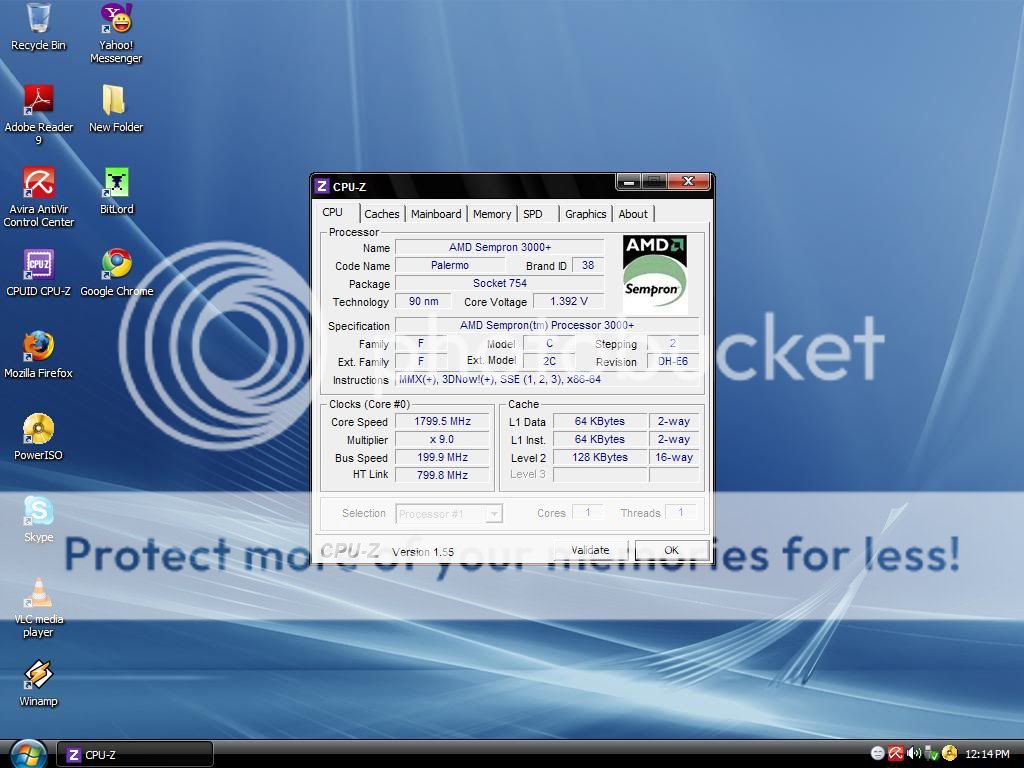Click the Model value 'C'

[x=549, y=343]
